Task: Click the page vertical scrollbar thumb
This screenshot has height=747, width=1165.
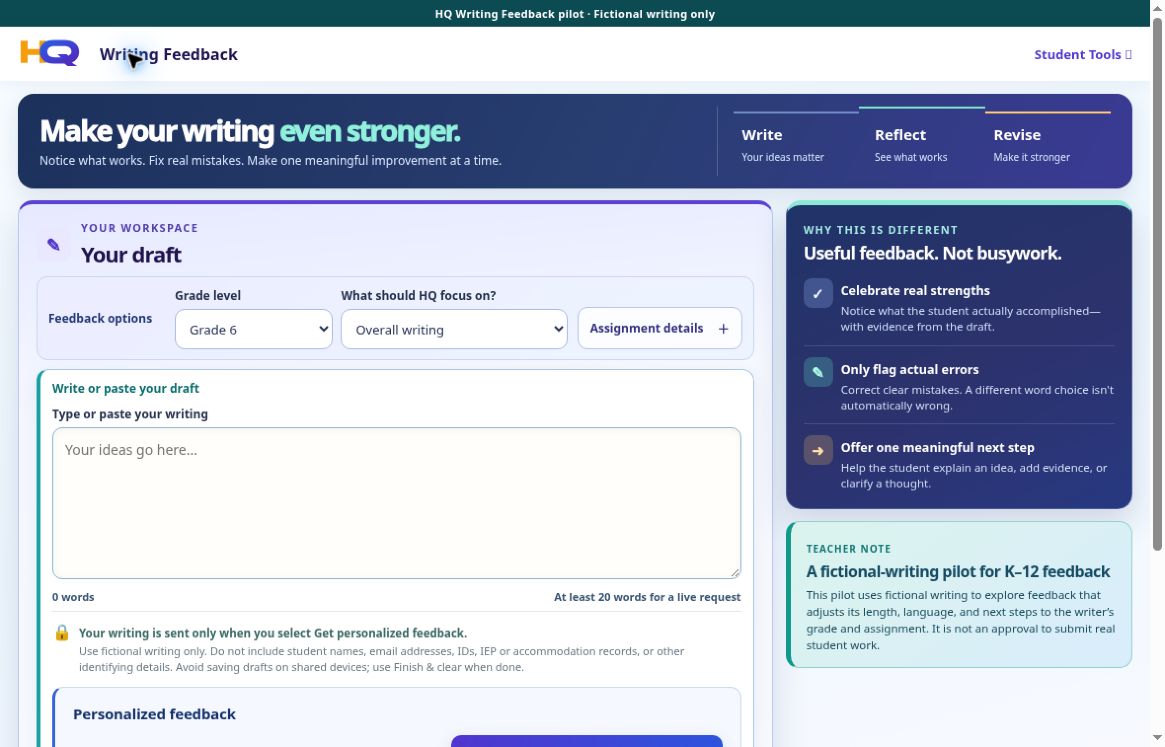Action: (1157, 285)
